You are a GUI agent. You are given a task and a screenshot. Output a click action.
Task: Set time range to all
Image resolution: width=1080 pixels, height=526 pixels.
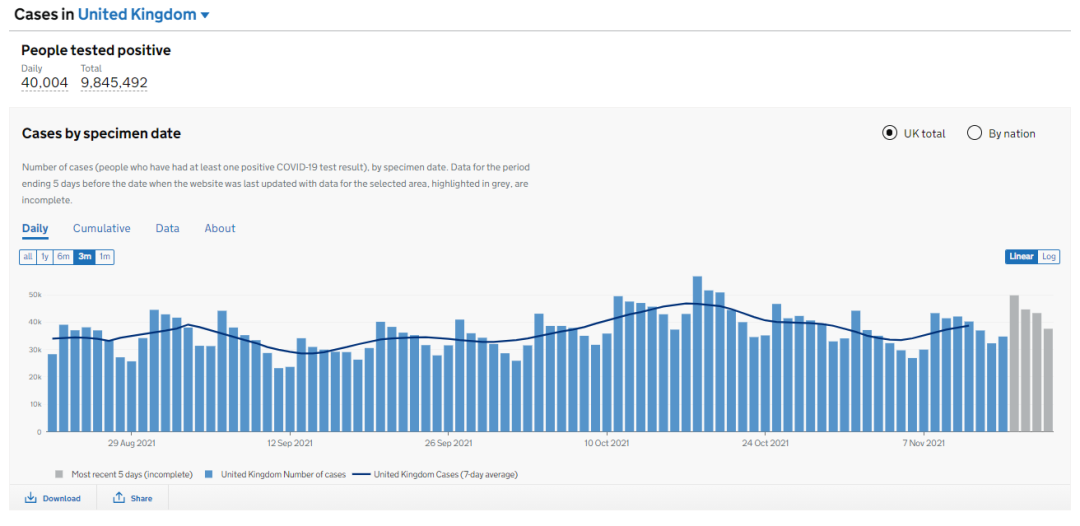(x=28, y=257)
